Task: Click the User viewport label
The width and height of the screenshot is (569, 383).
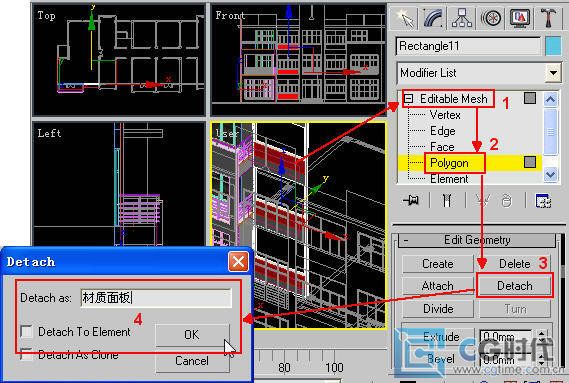Action: click(226, 133)
